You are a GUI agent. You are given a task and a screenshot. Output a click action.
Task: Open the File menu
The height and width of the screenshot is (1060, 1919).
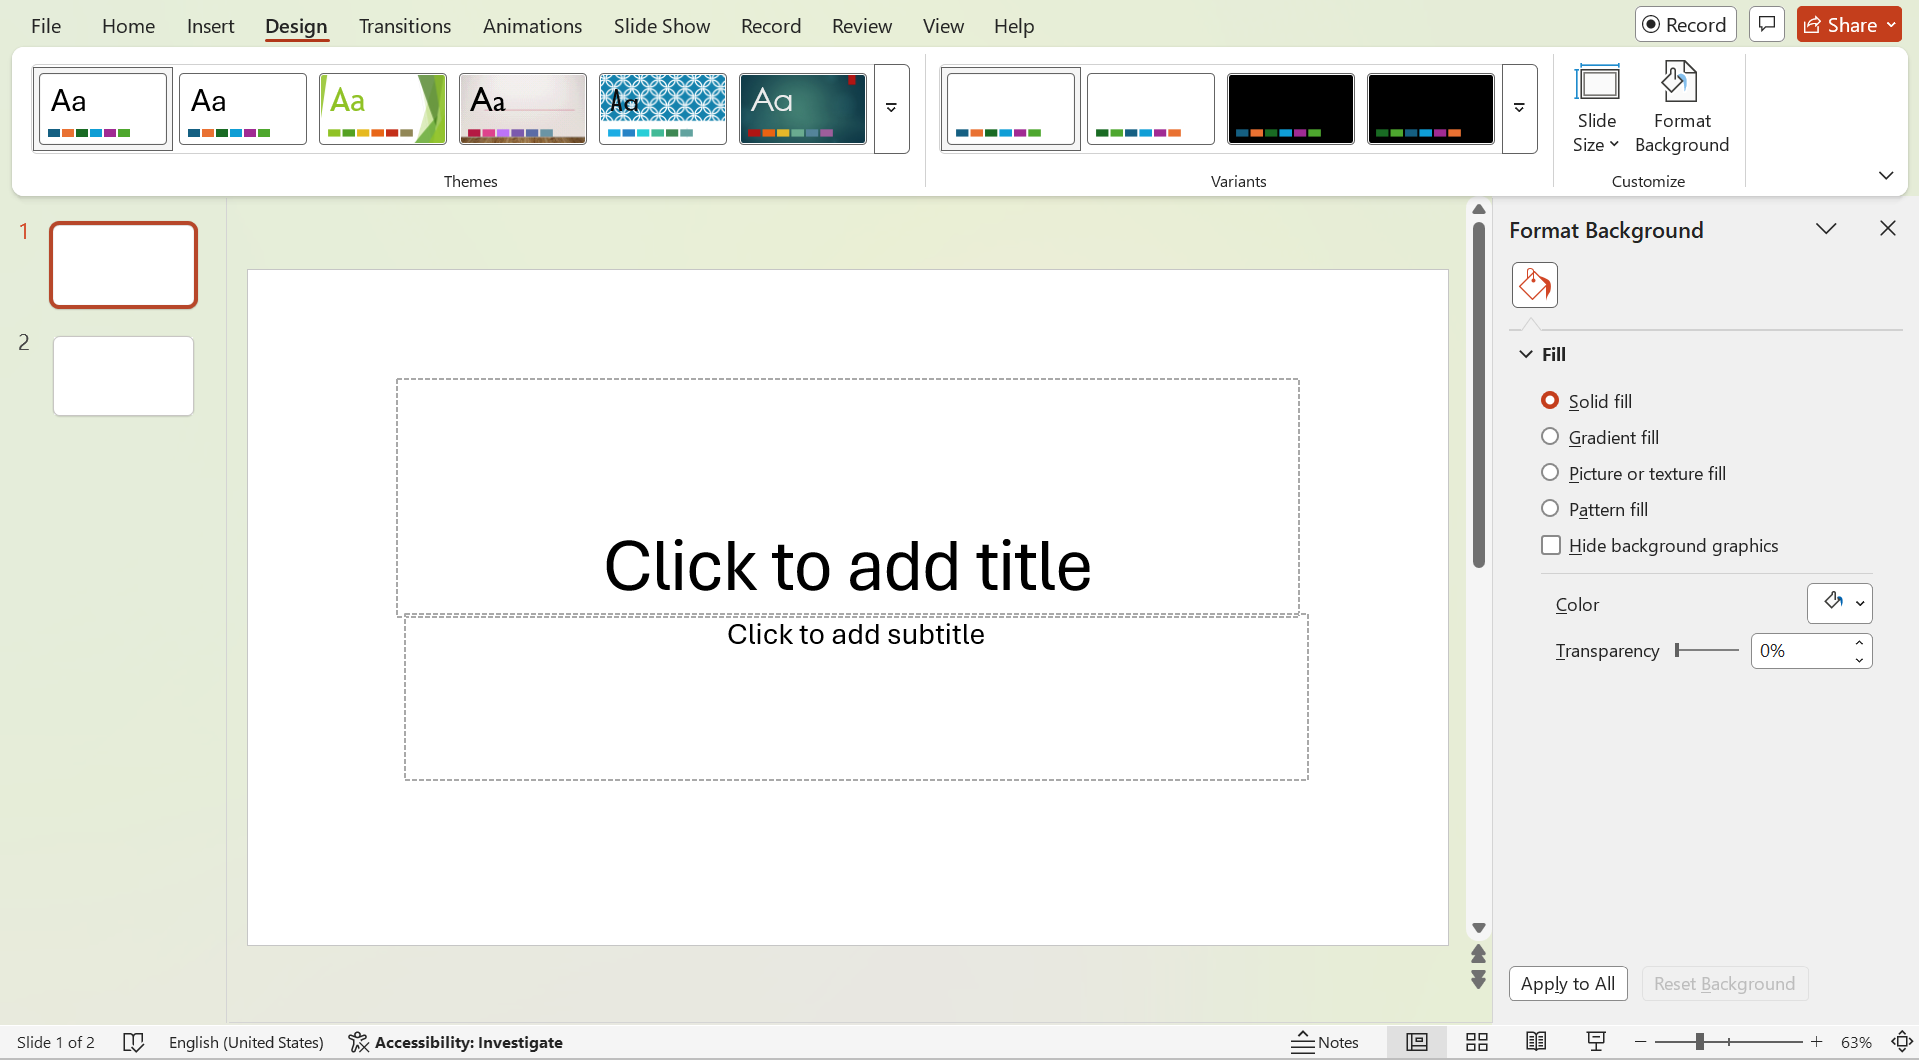(x=46, y=26)
